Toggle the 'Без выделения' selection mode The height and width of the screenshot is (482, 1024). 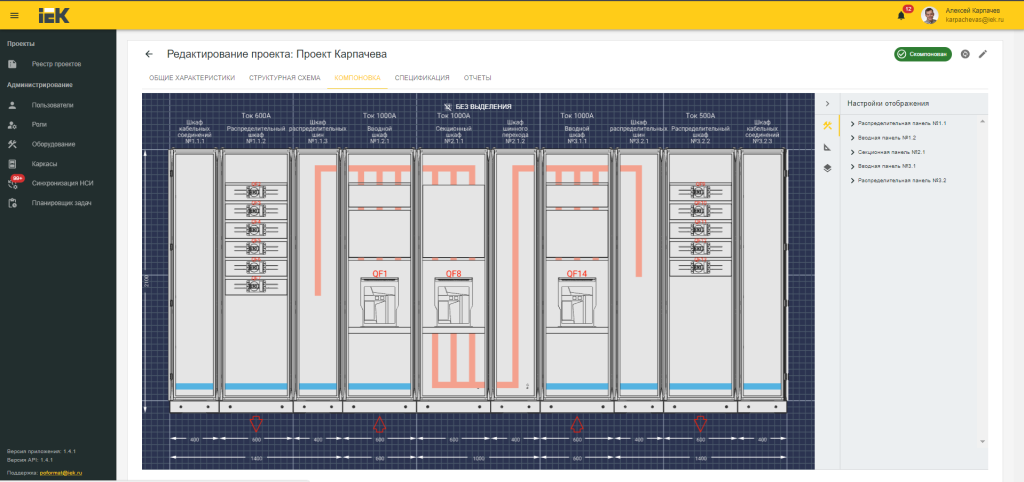point(477,106)
